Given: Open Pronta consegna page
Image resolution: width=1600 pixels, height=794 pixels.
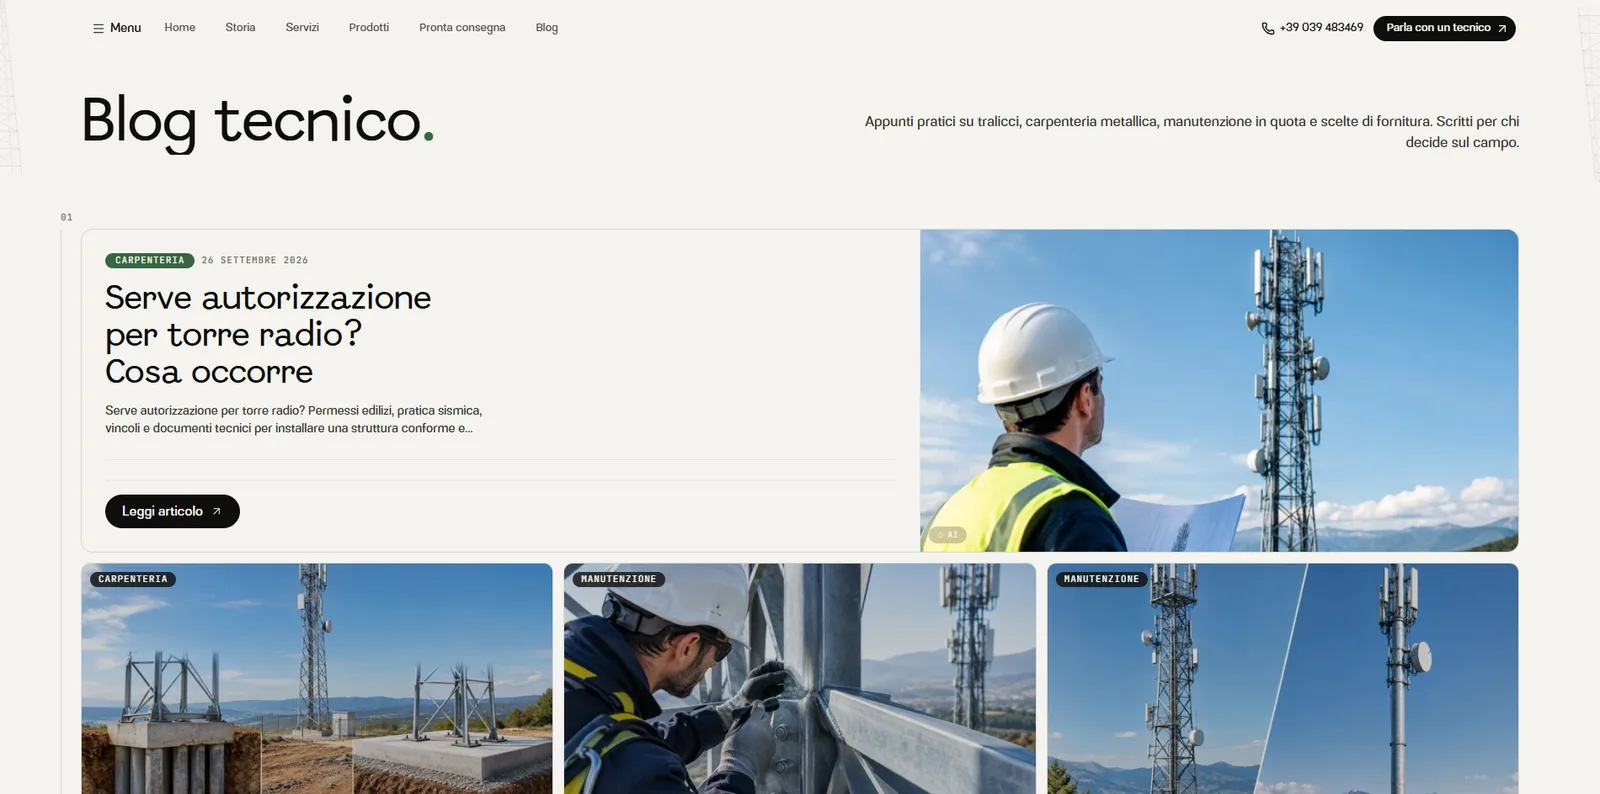Looking at the screenshot, I should 462,28.
